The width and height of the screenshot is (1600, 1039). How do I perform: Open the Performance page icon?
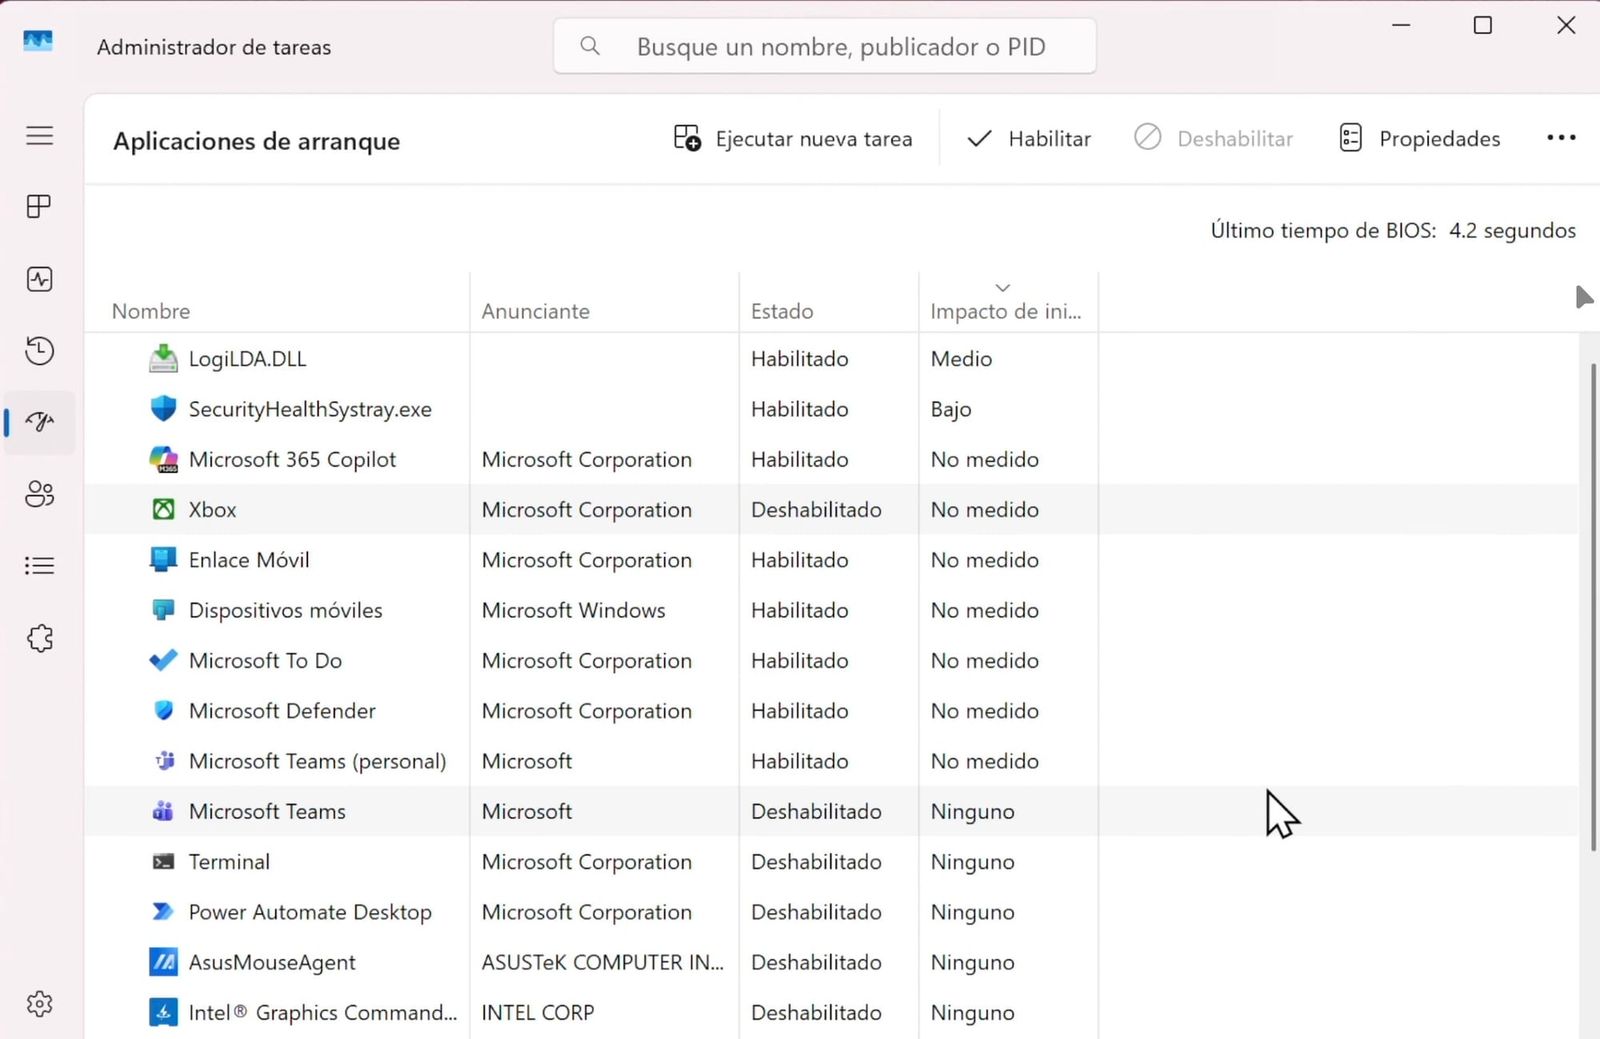point(40,279)
